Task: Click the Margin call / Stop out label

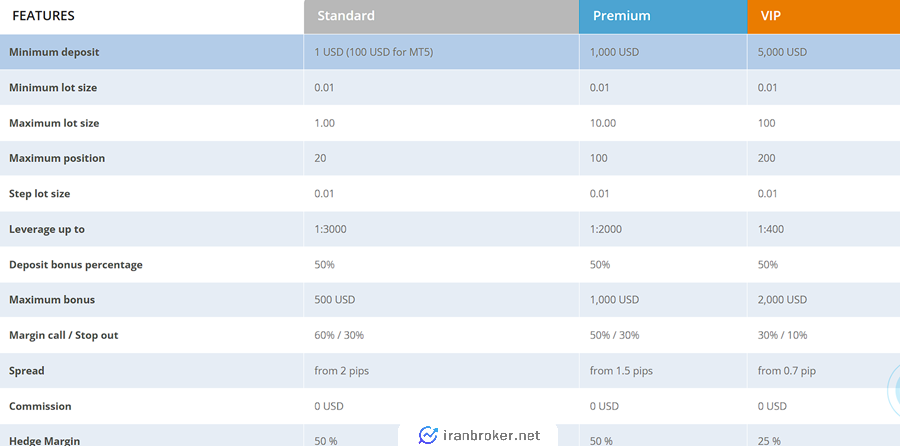Action: point(64,335)
